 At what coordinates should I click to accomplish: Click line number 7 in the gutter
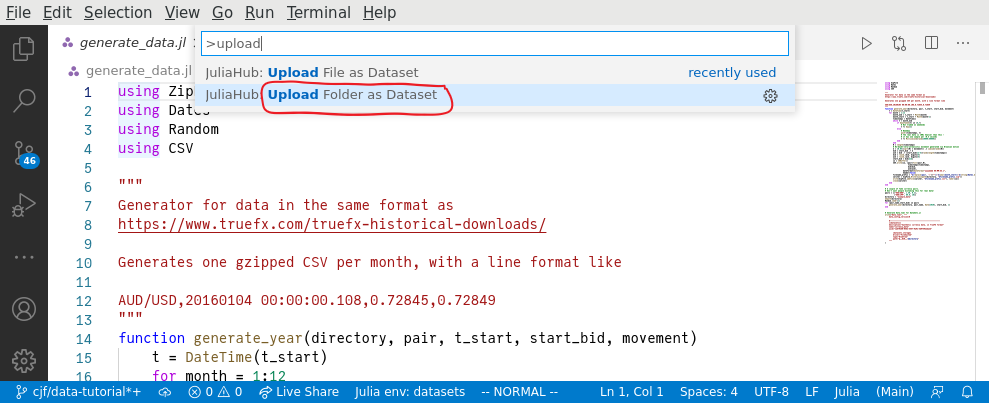click(x=87, y=206)
